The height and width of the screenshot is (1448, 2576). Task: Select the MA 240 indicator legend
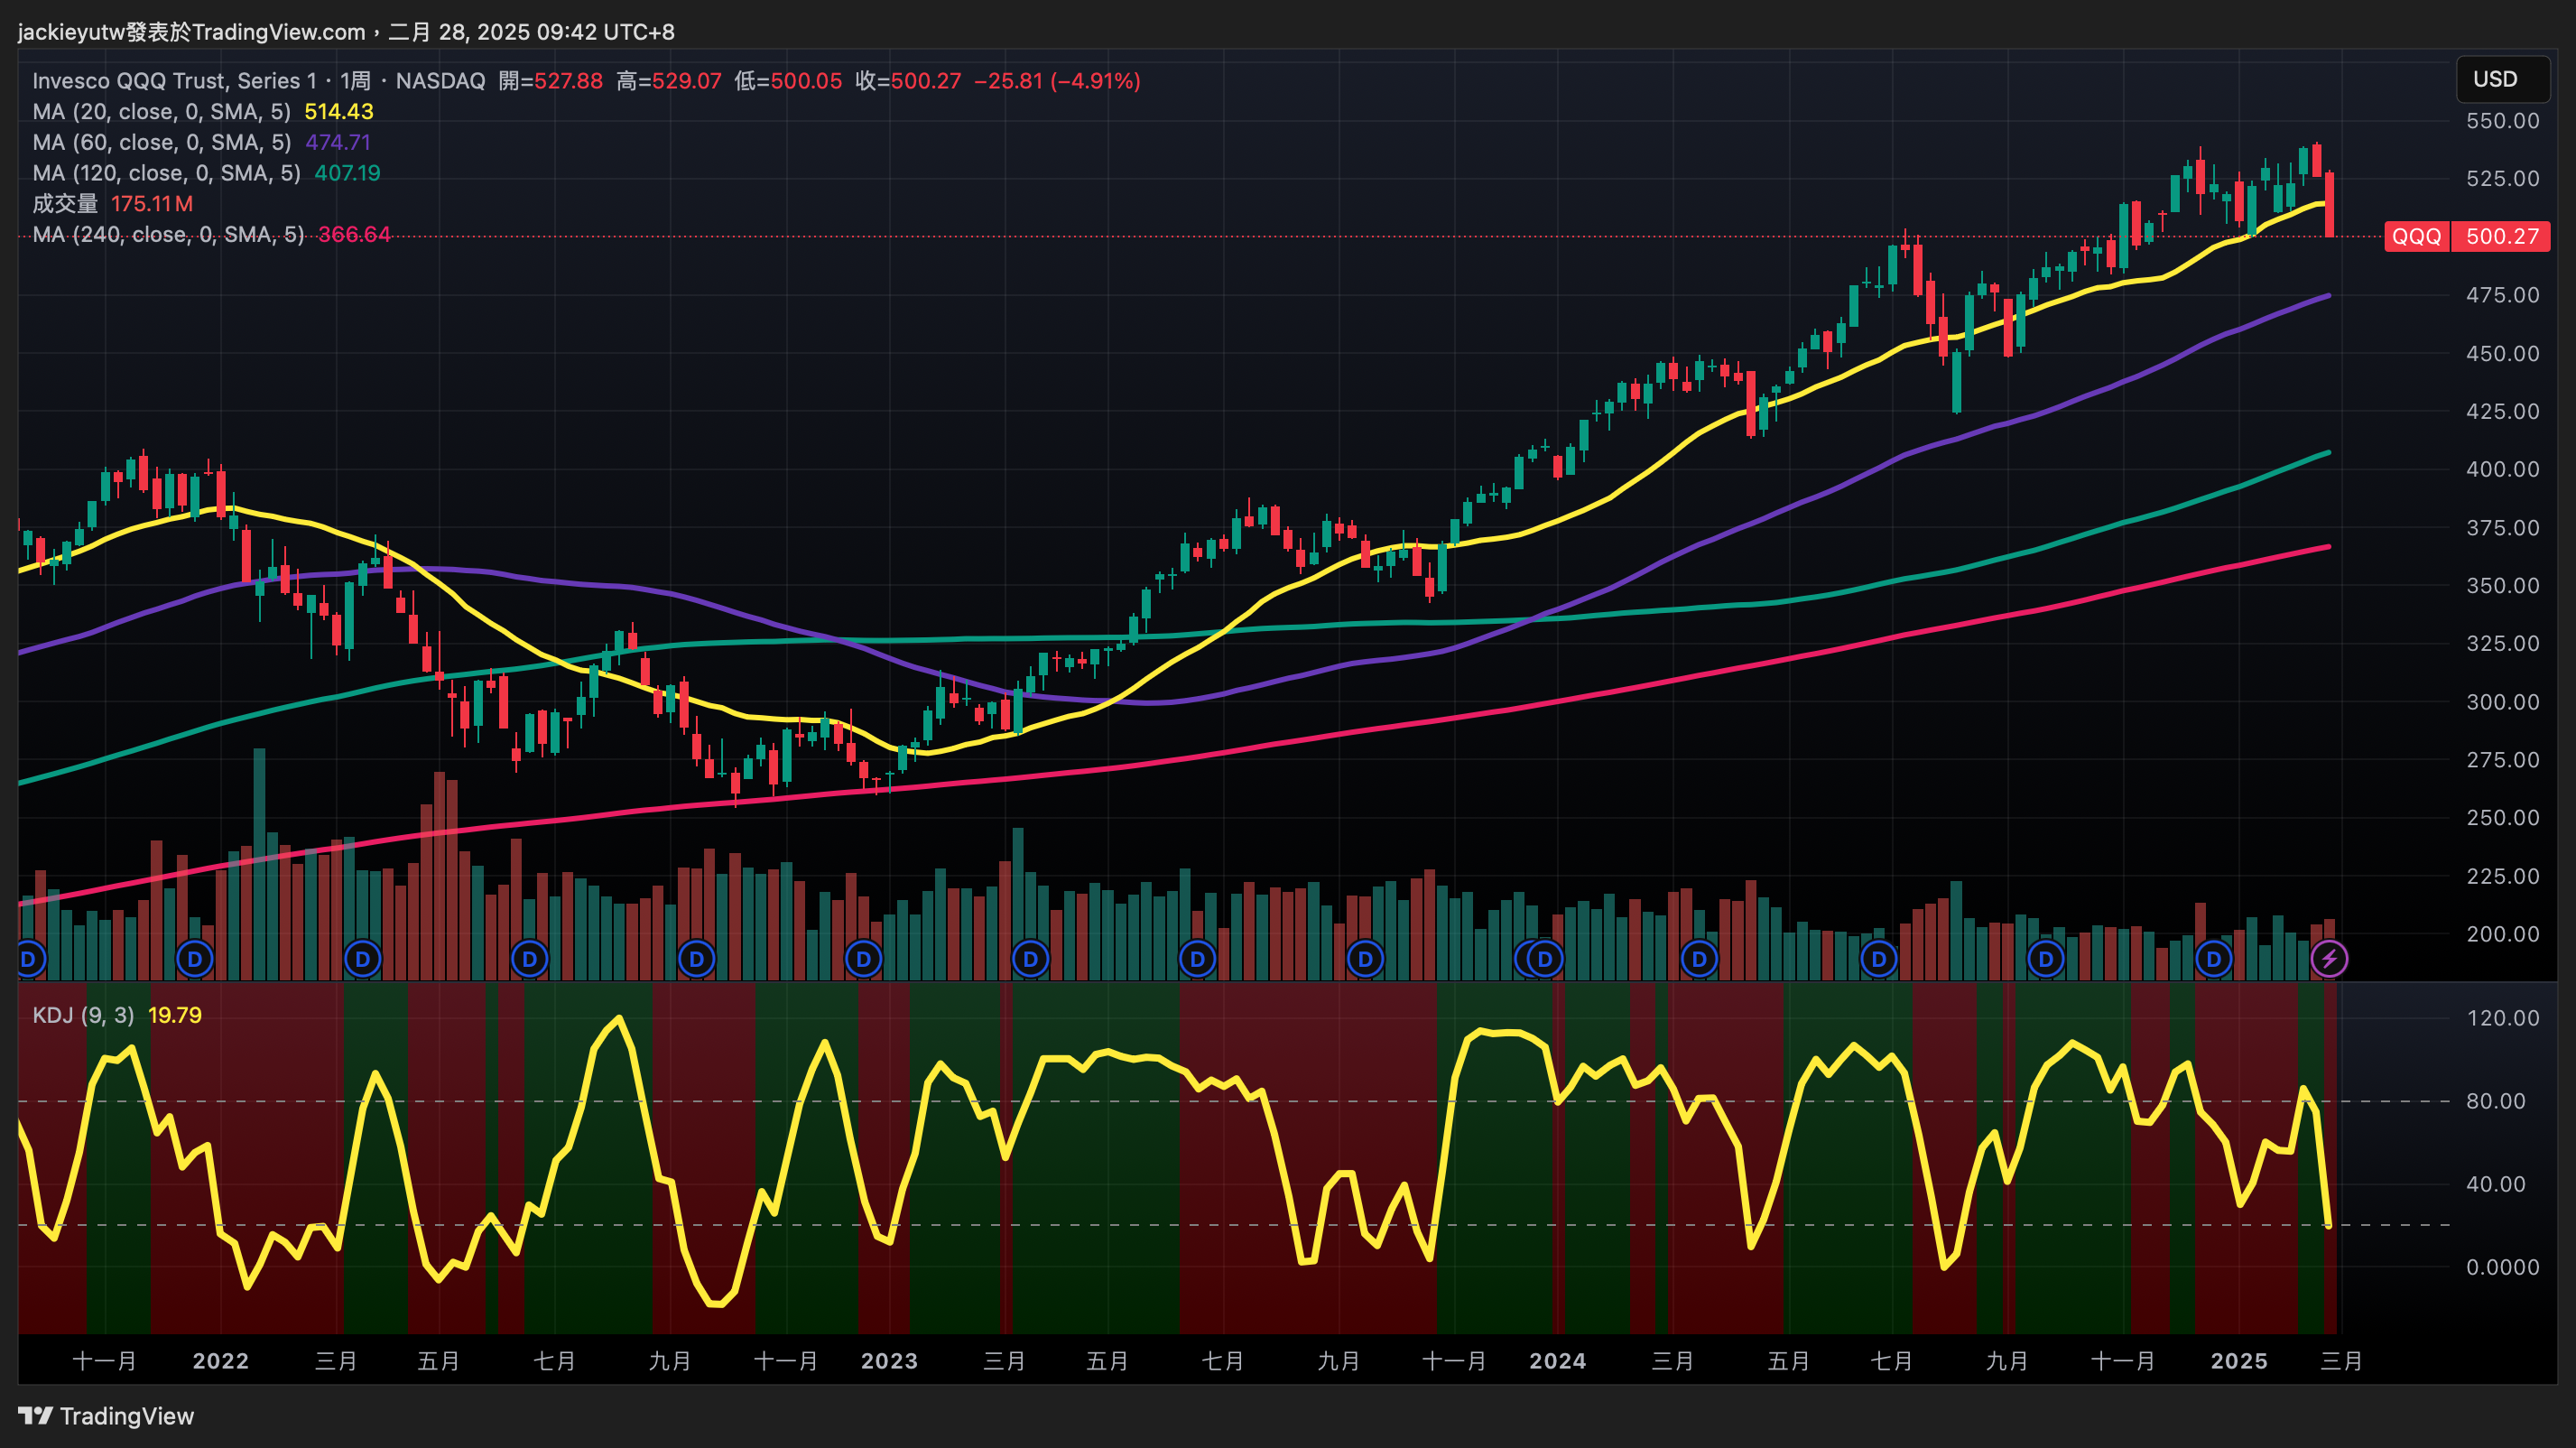pyautogui.click(x=168, y=234)
